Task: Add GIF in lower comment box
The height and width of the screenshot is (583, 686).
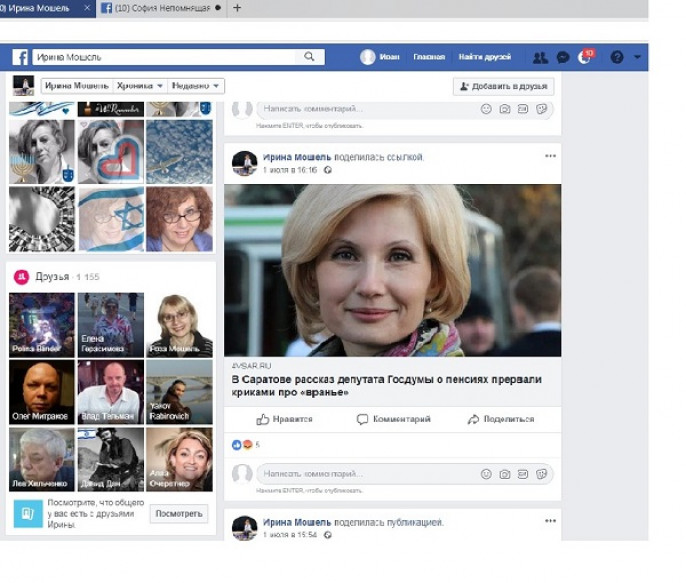Action: tap(523, 474)
